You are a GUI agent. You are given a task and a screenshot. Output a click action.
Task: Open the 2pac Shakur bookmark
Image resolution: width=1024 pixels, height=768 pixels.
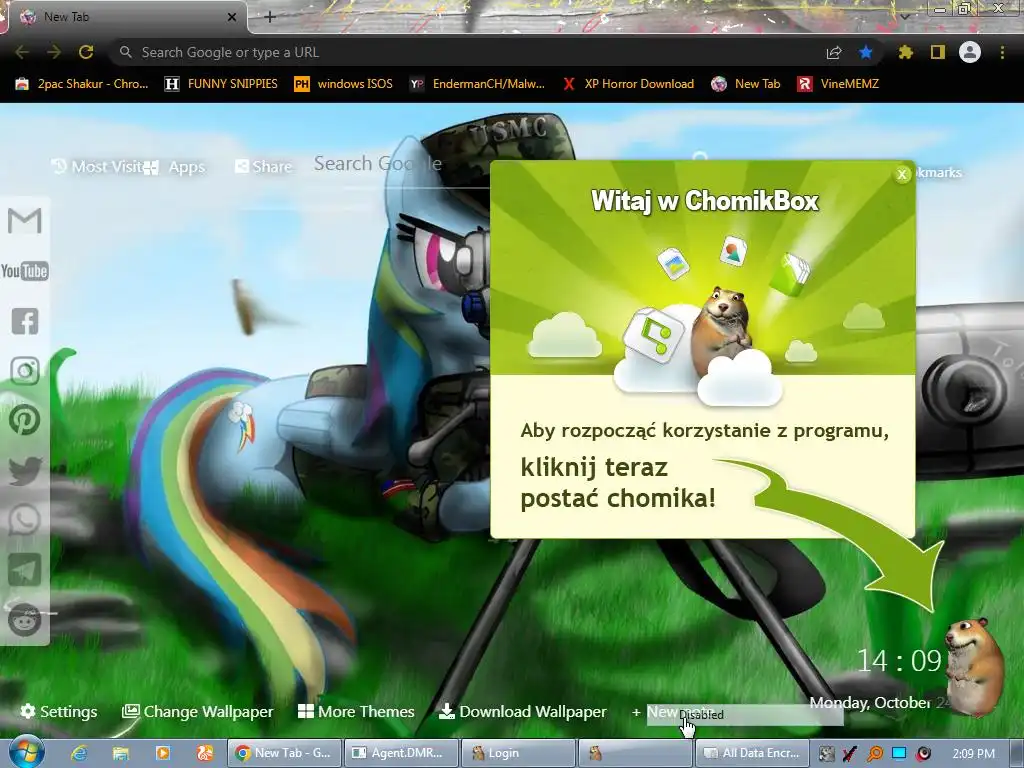(x=82, y=84)
